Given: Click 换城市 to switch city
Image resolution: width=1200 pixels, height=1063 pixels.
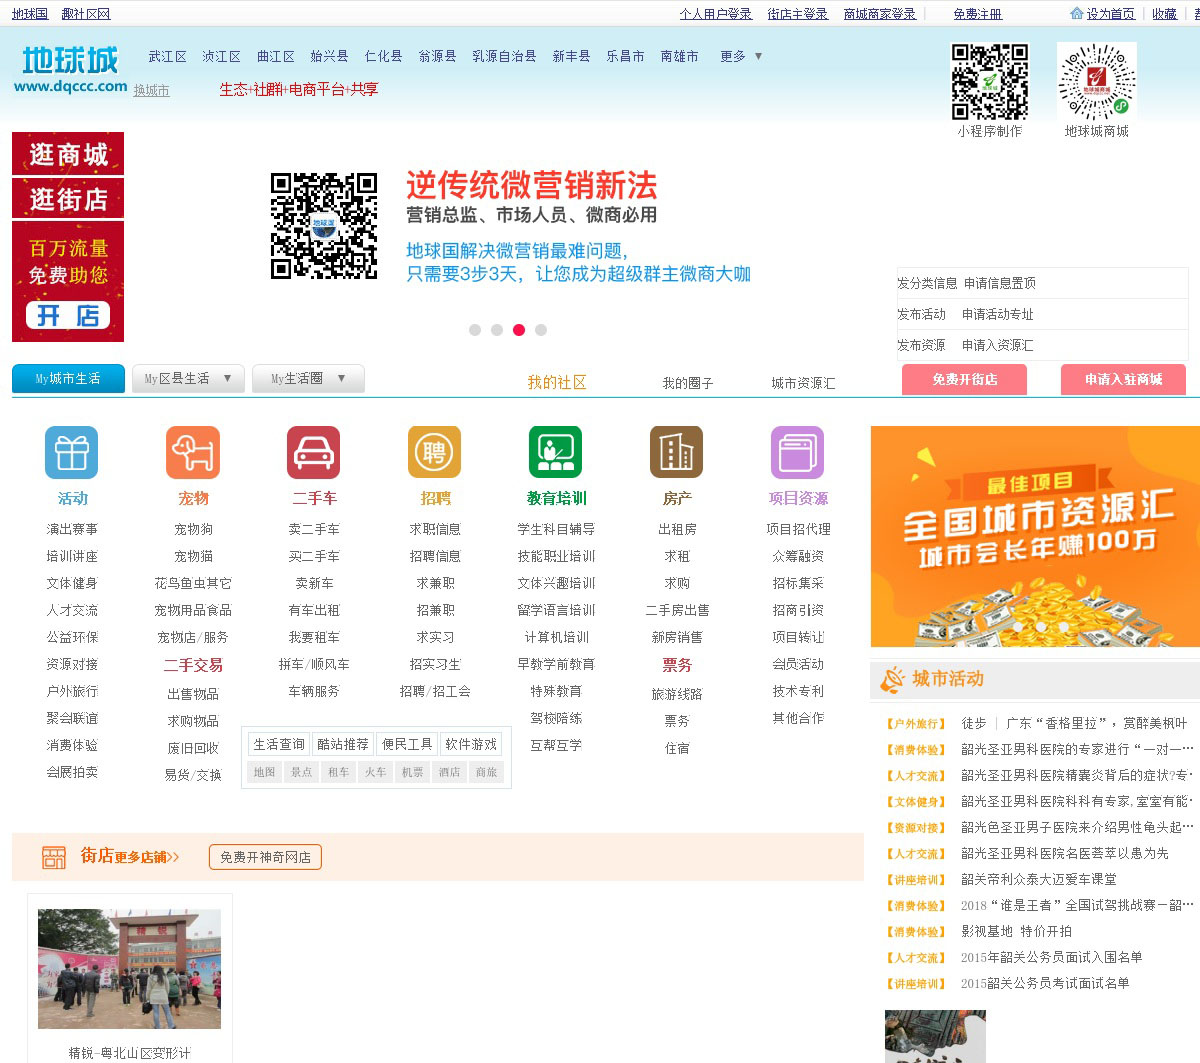Looking at the screenshot, I should pyautogui.click(x=152, y=91).
